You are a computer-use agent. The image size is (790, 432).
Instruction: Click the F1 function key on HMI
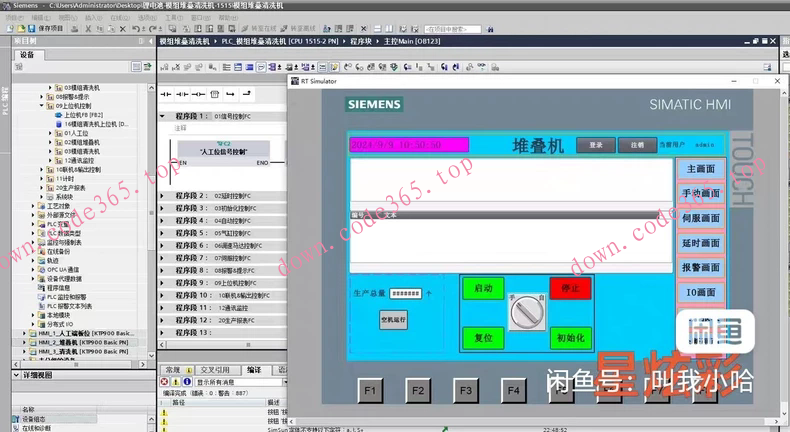(x=370, y=390)
